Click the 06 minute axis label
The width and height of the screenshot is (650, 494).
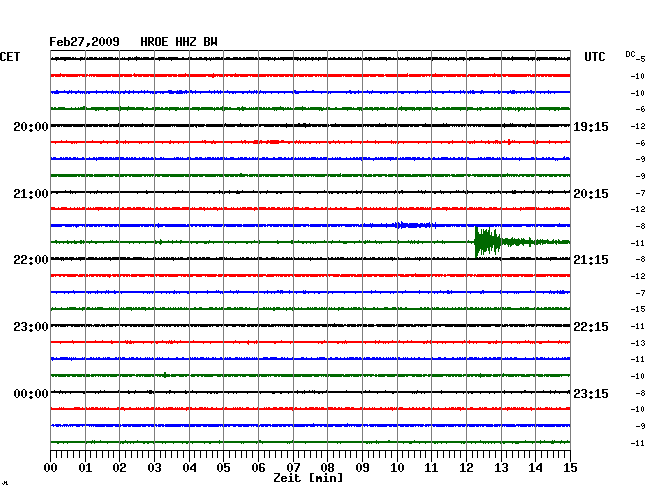pyautogui.click(x=258, y=468)
